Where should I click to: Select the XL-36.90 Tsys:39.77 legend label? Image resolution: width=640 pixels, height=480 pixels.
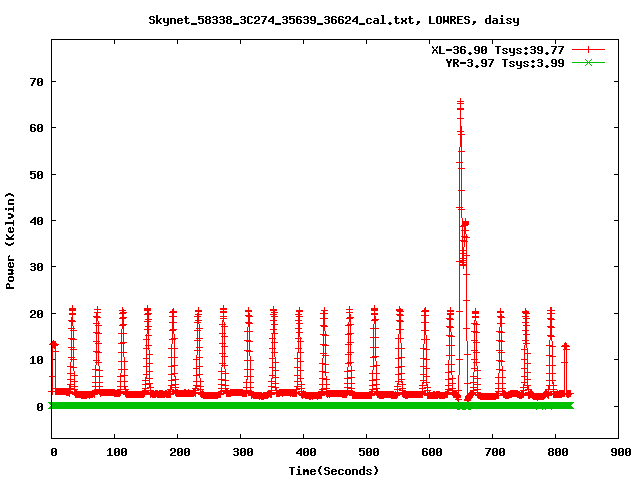(x=498, y=50)
